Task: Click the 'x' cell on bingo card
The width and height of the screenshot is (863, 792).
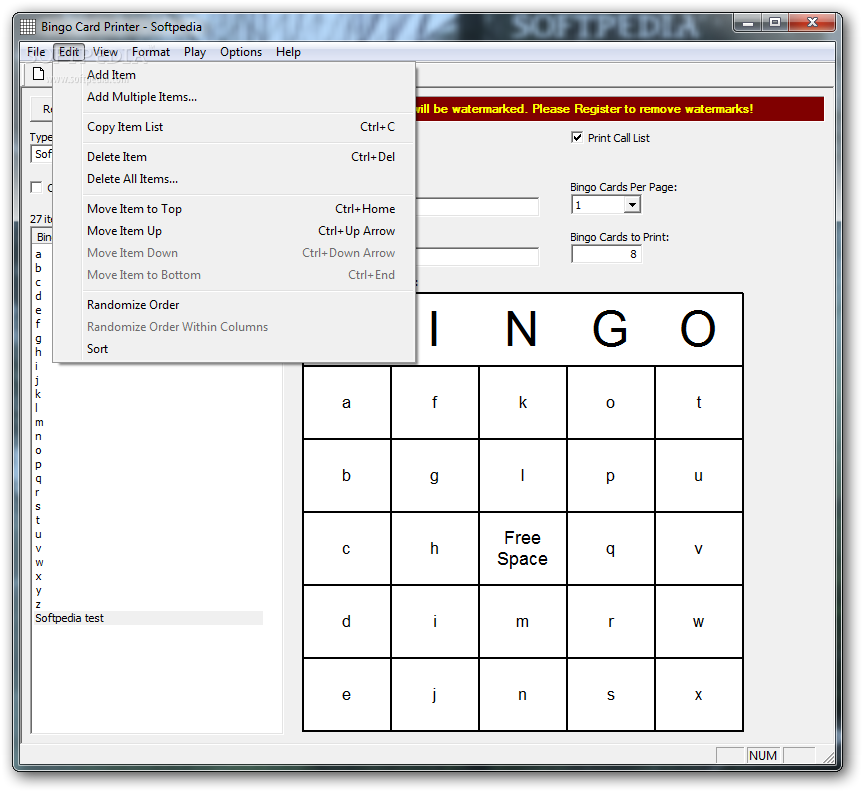Action: pos(699,695)
